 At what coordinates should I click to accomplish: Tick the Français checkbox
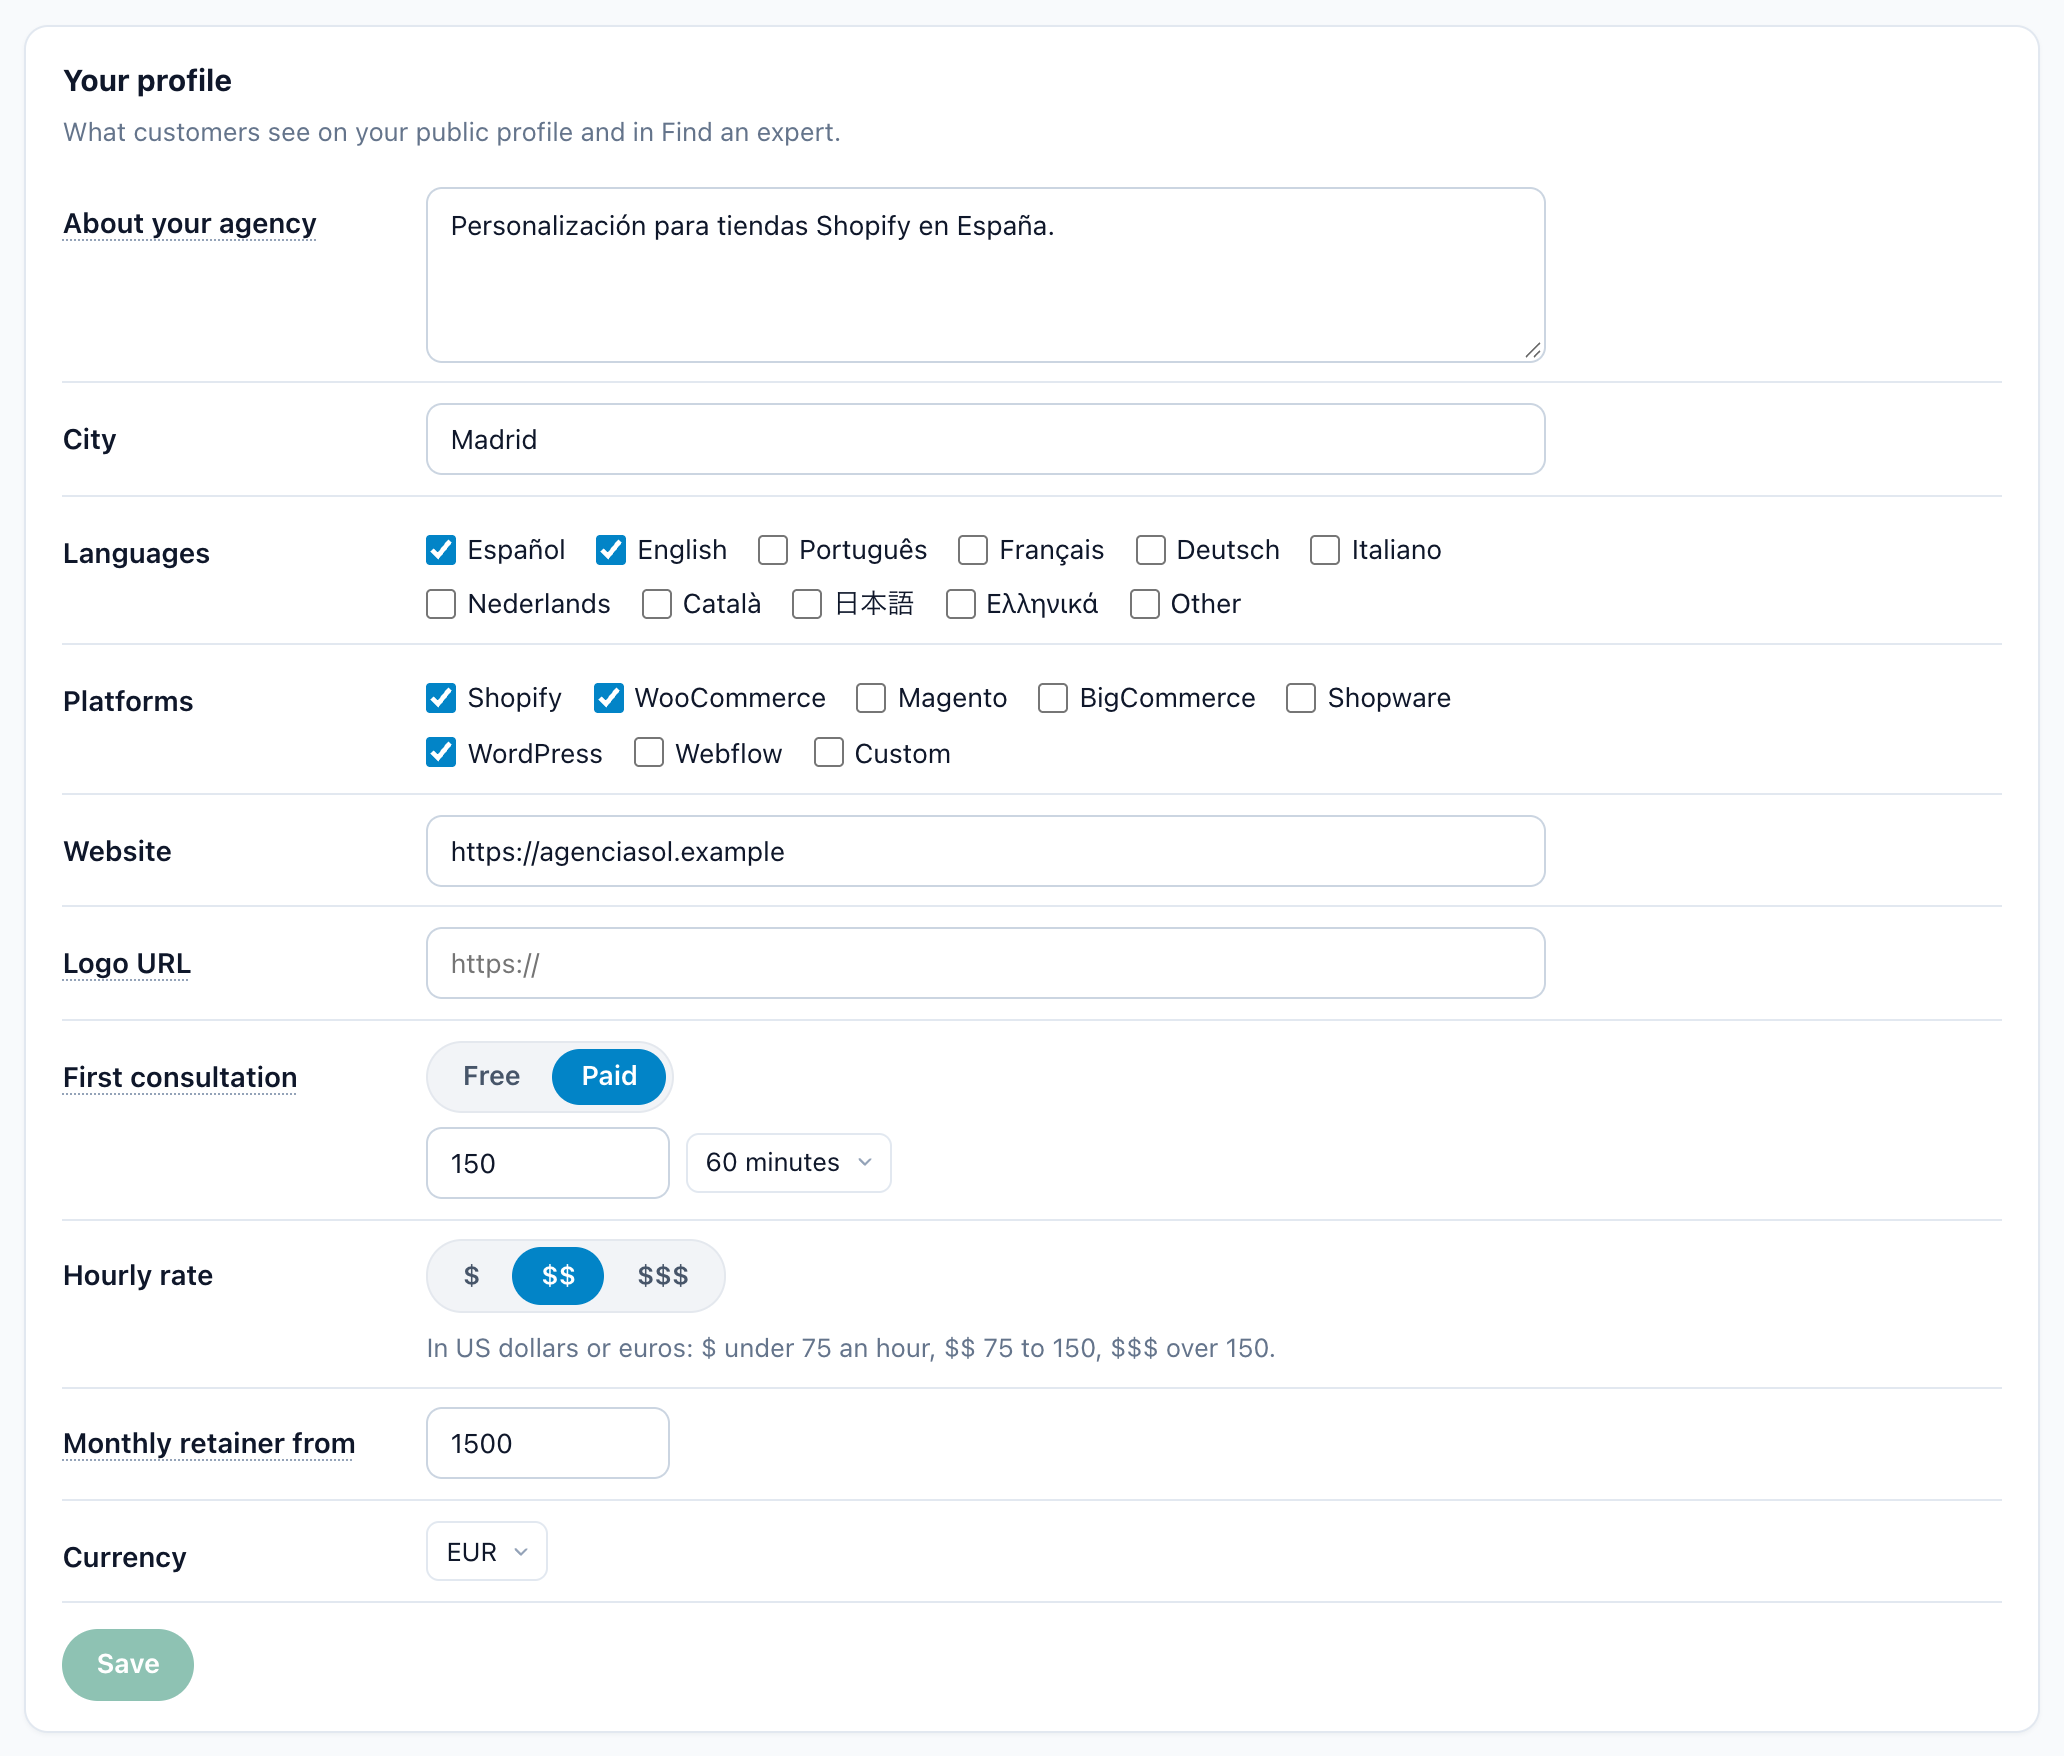973,550
